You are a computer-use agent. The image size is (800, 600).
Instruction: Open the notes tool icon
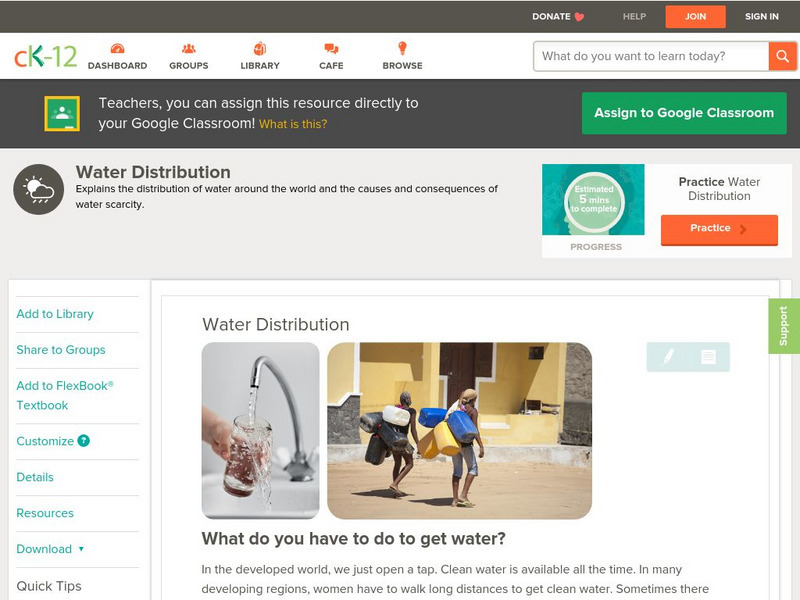click(x=708, y=357)
